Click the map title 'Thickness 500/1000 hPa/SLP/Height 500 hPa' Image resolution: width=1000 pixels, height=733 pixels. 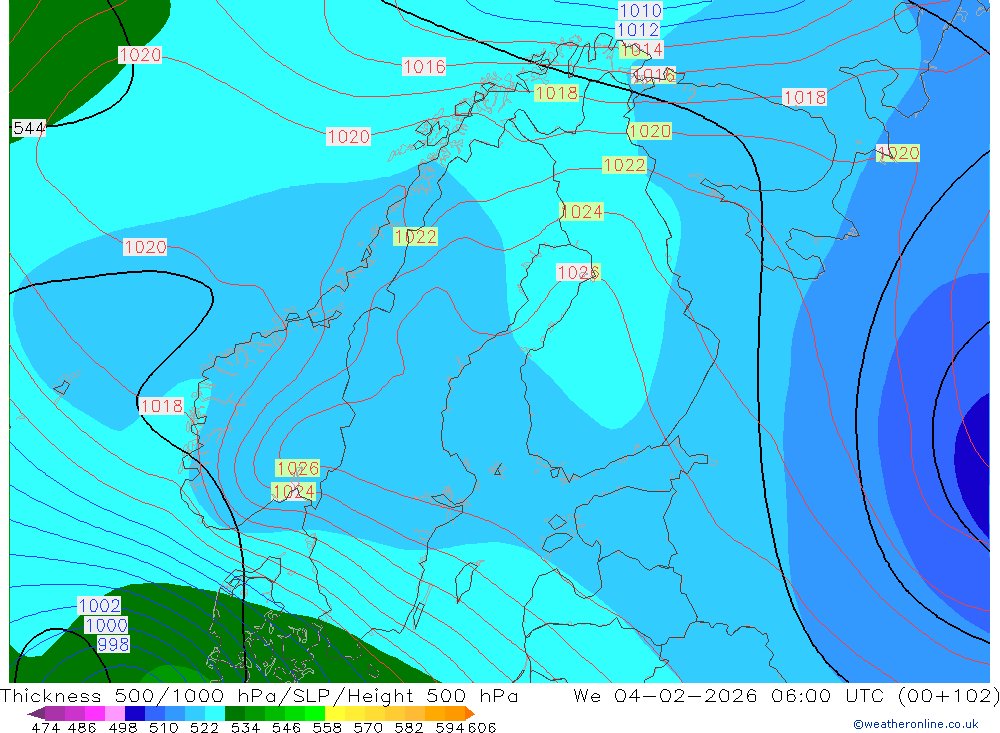coord(259,695)
